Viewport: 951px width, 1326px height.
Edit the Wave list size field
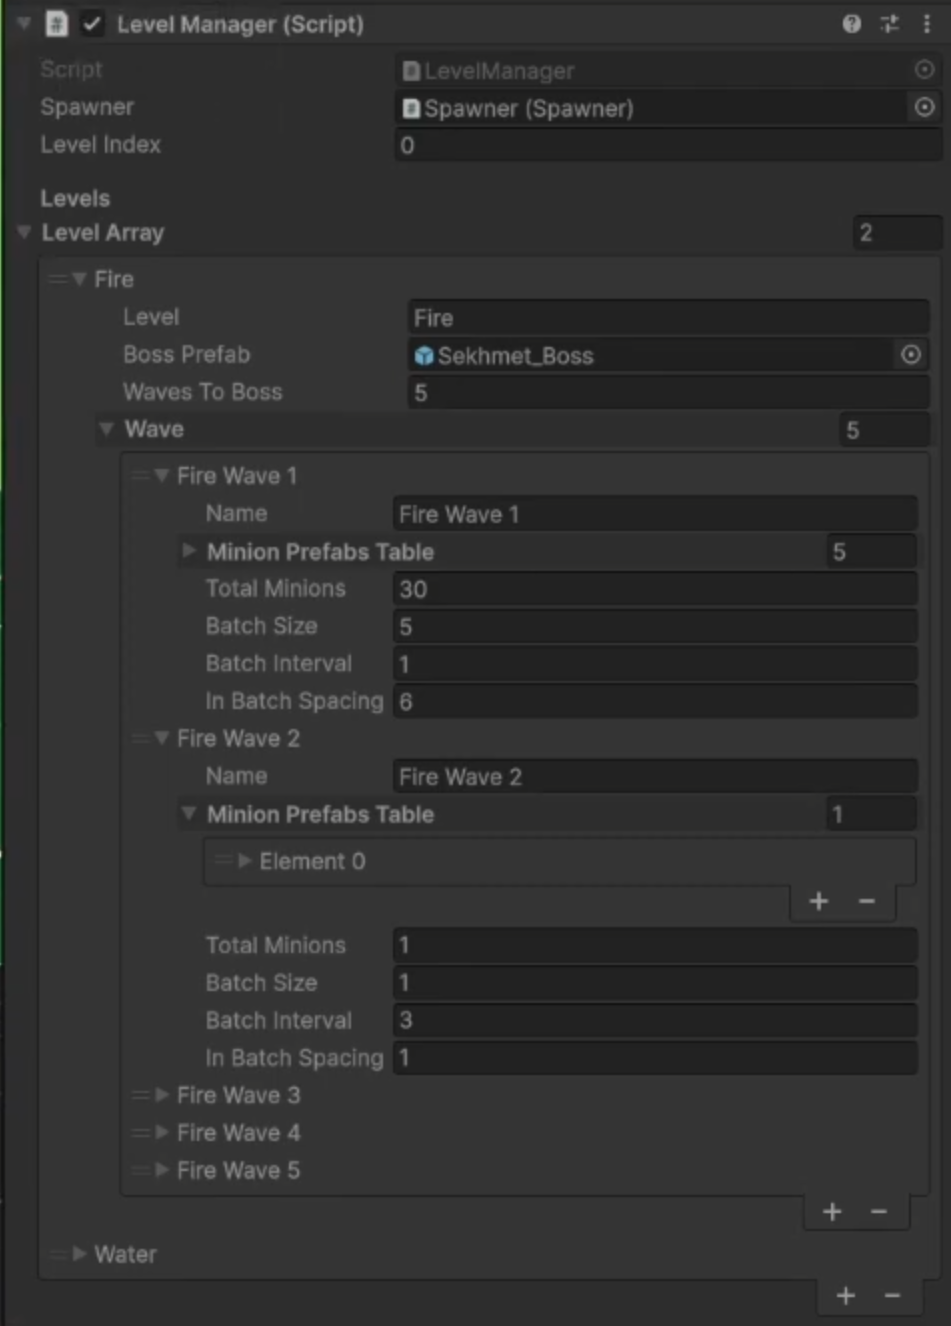(x=884, y=430)
